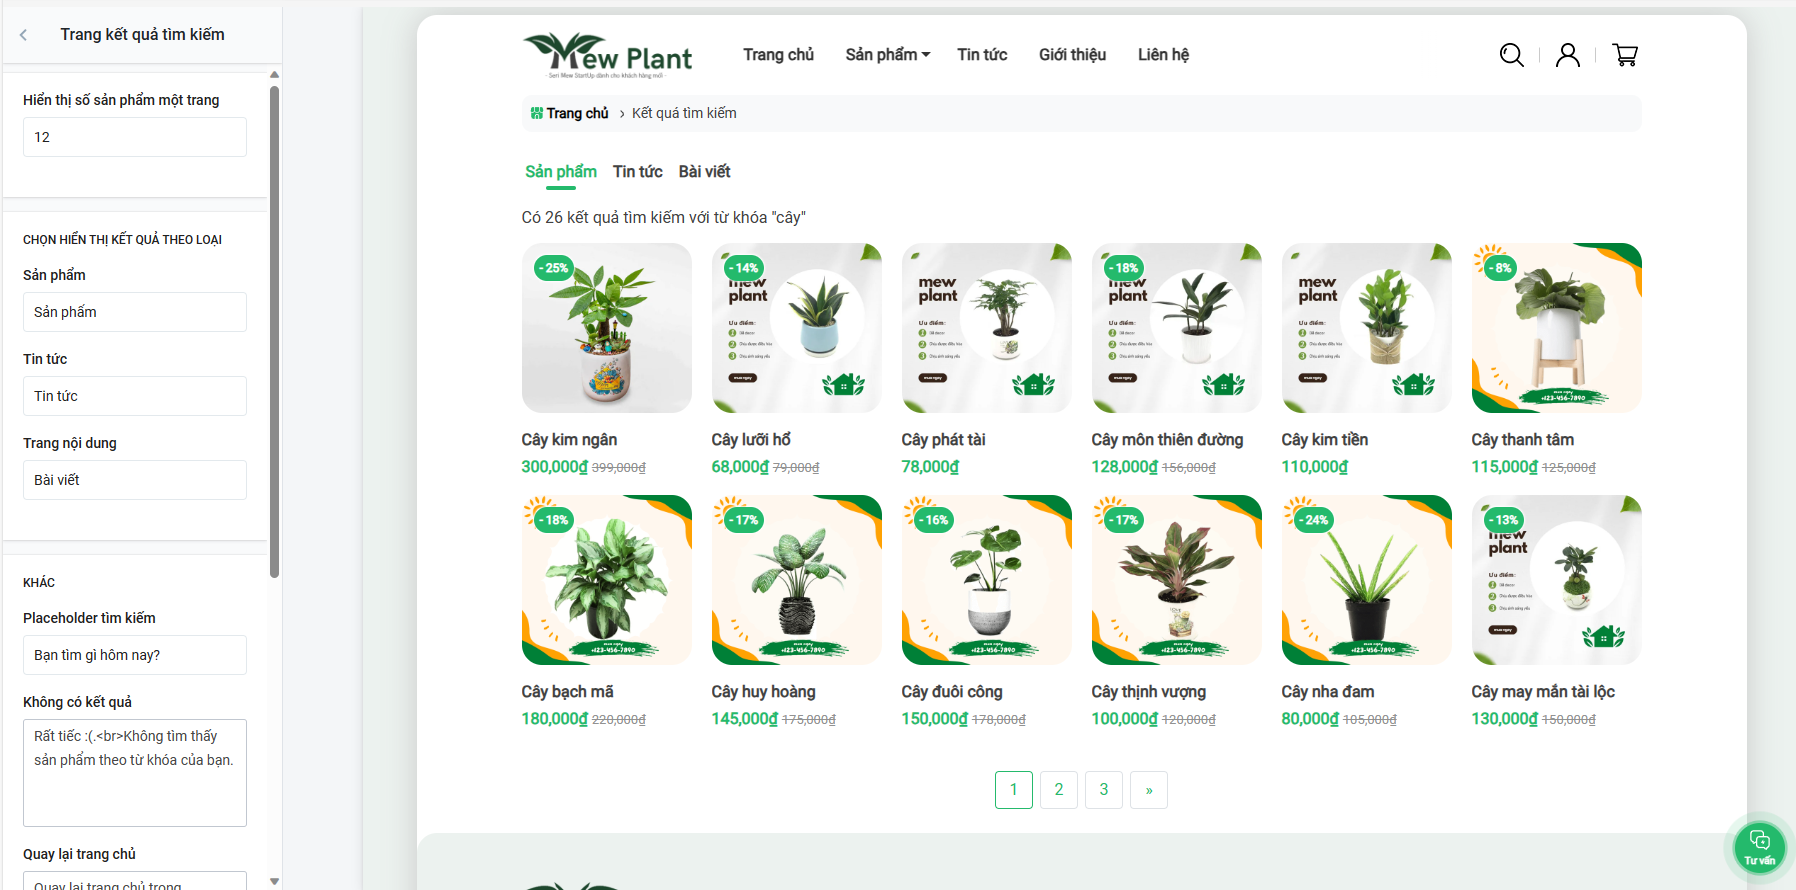Click the Placeholder tìm kiếm input field
The width and height of the screenshot is (1796, 890).
click(x=135, y=655)
